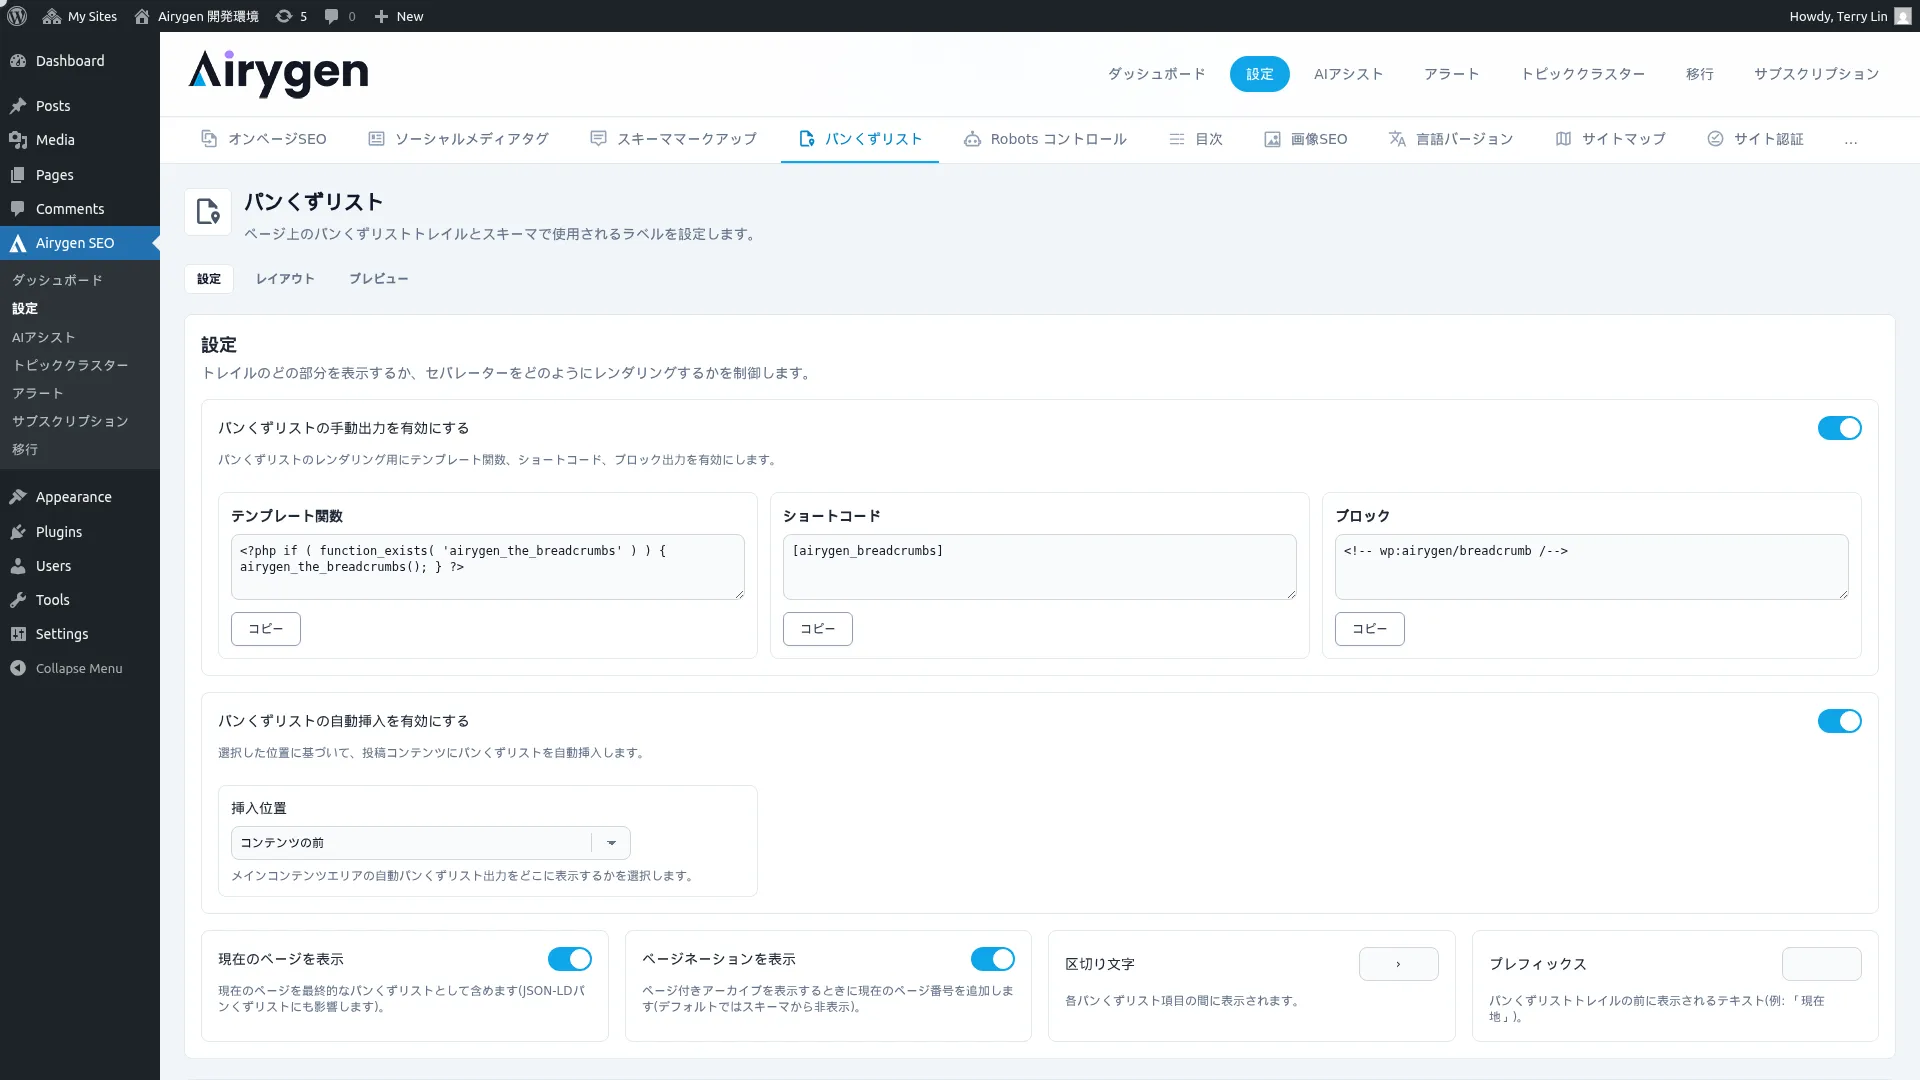Click the プレフィックス input field
The image size is (1920, 1080).
1822,964
